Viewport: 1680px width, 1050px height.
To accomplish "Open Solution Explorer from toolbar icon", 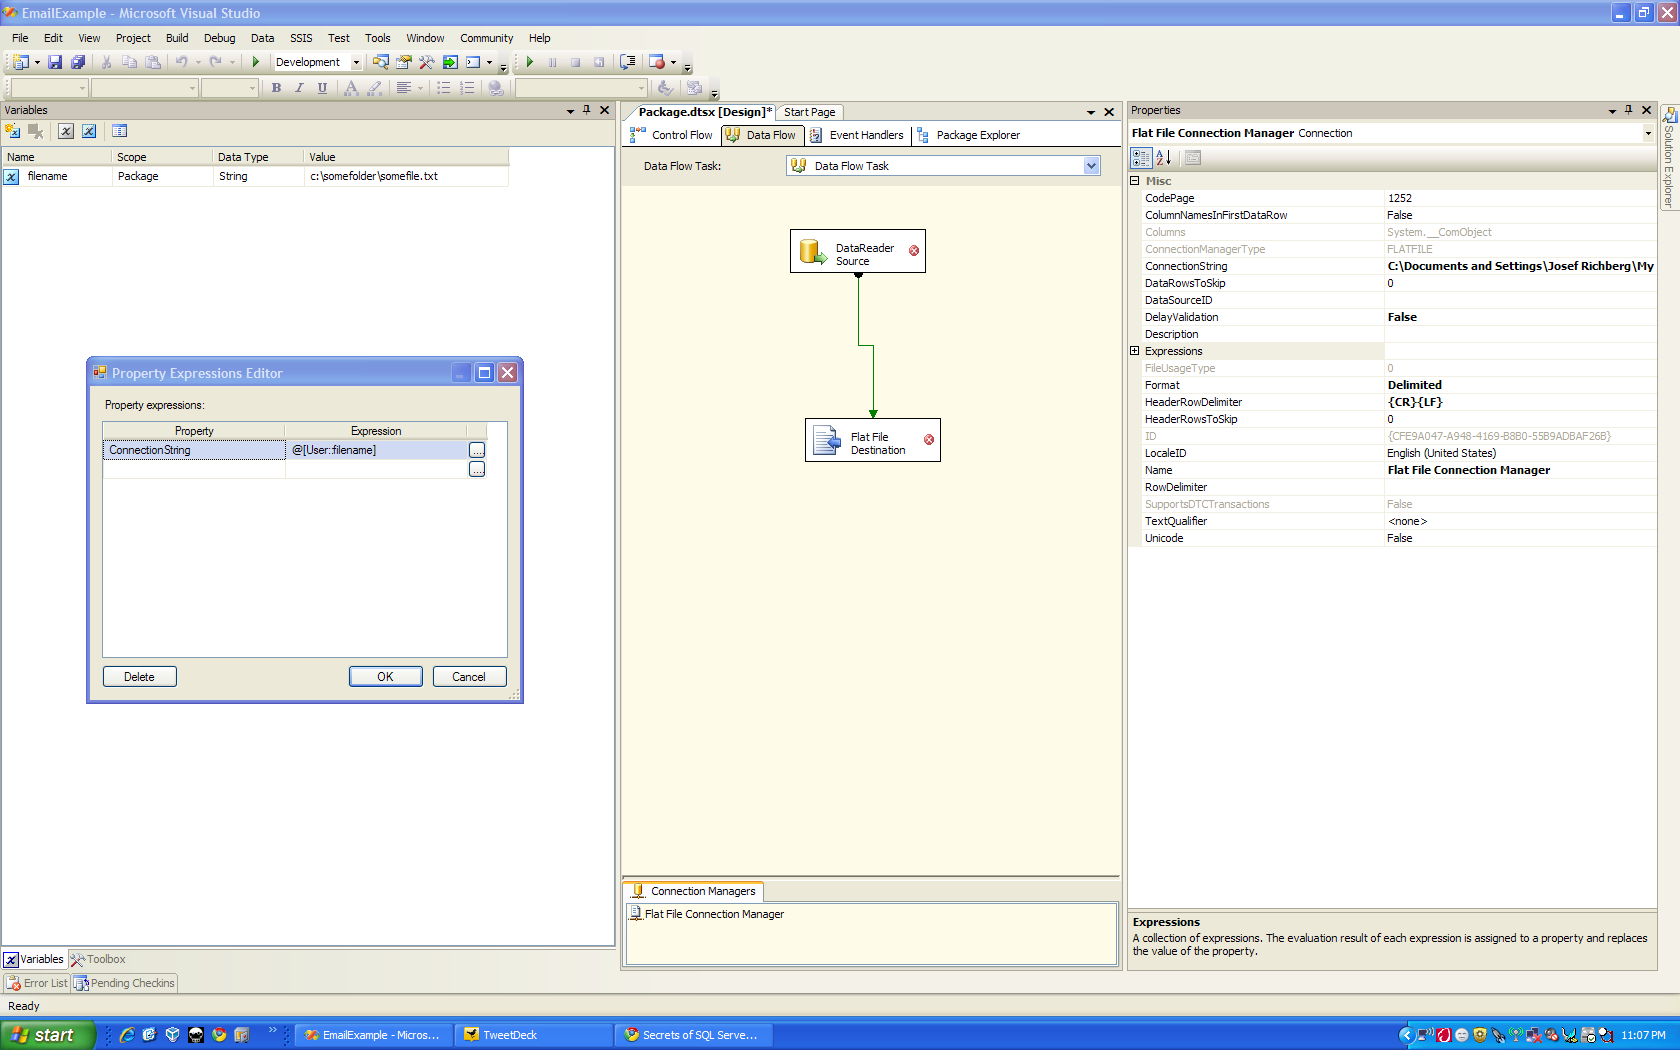I will pyautogui.click(x=380, y=62).
